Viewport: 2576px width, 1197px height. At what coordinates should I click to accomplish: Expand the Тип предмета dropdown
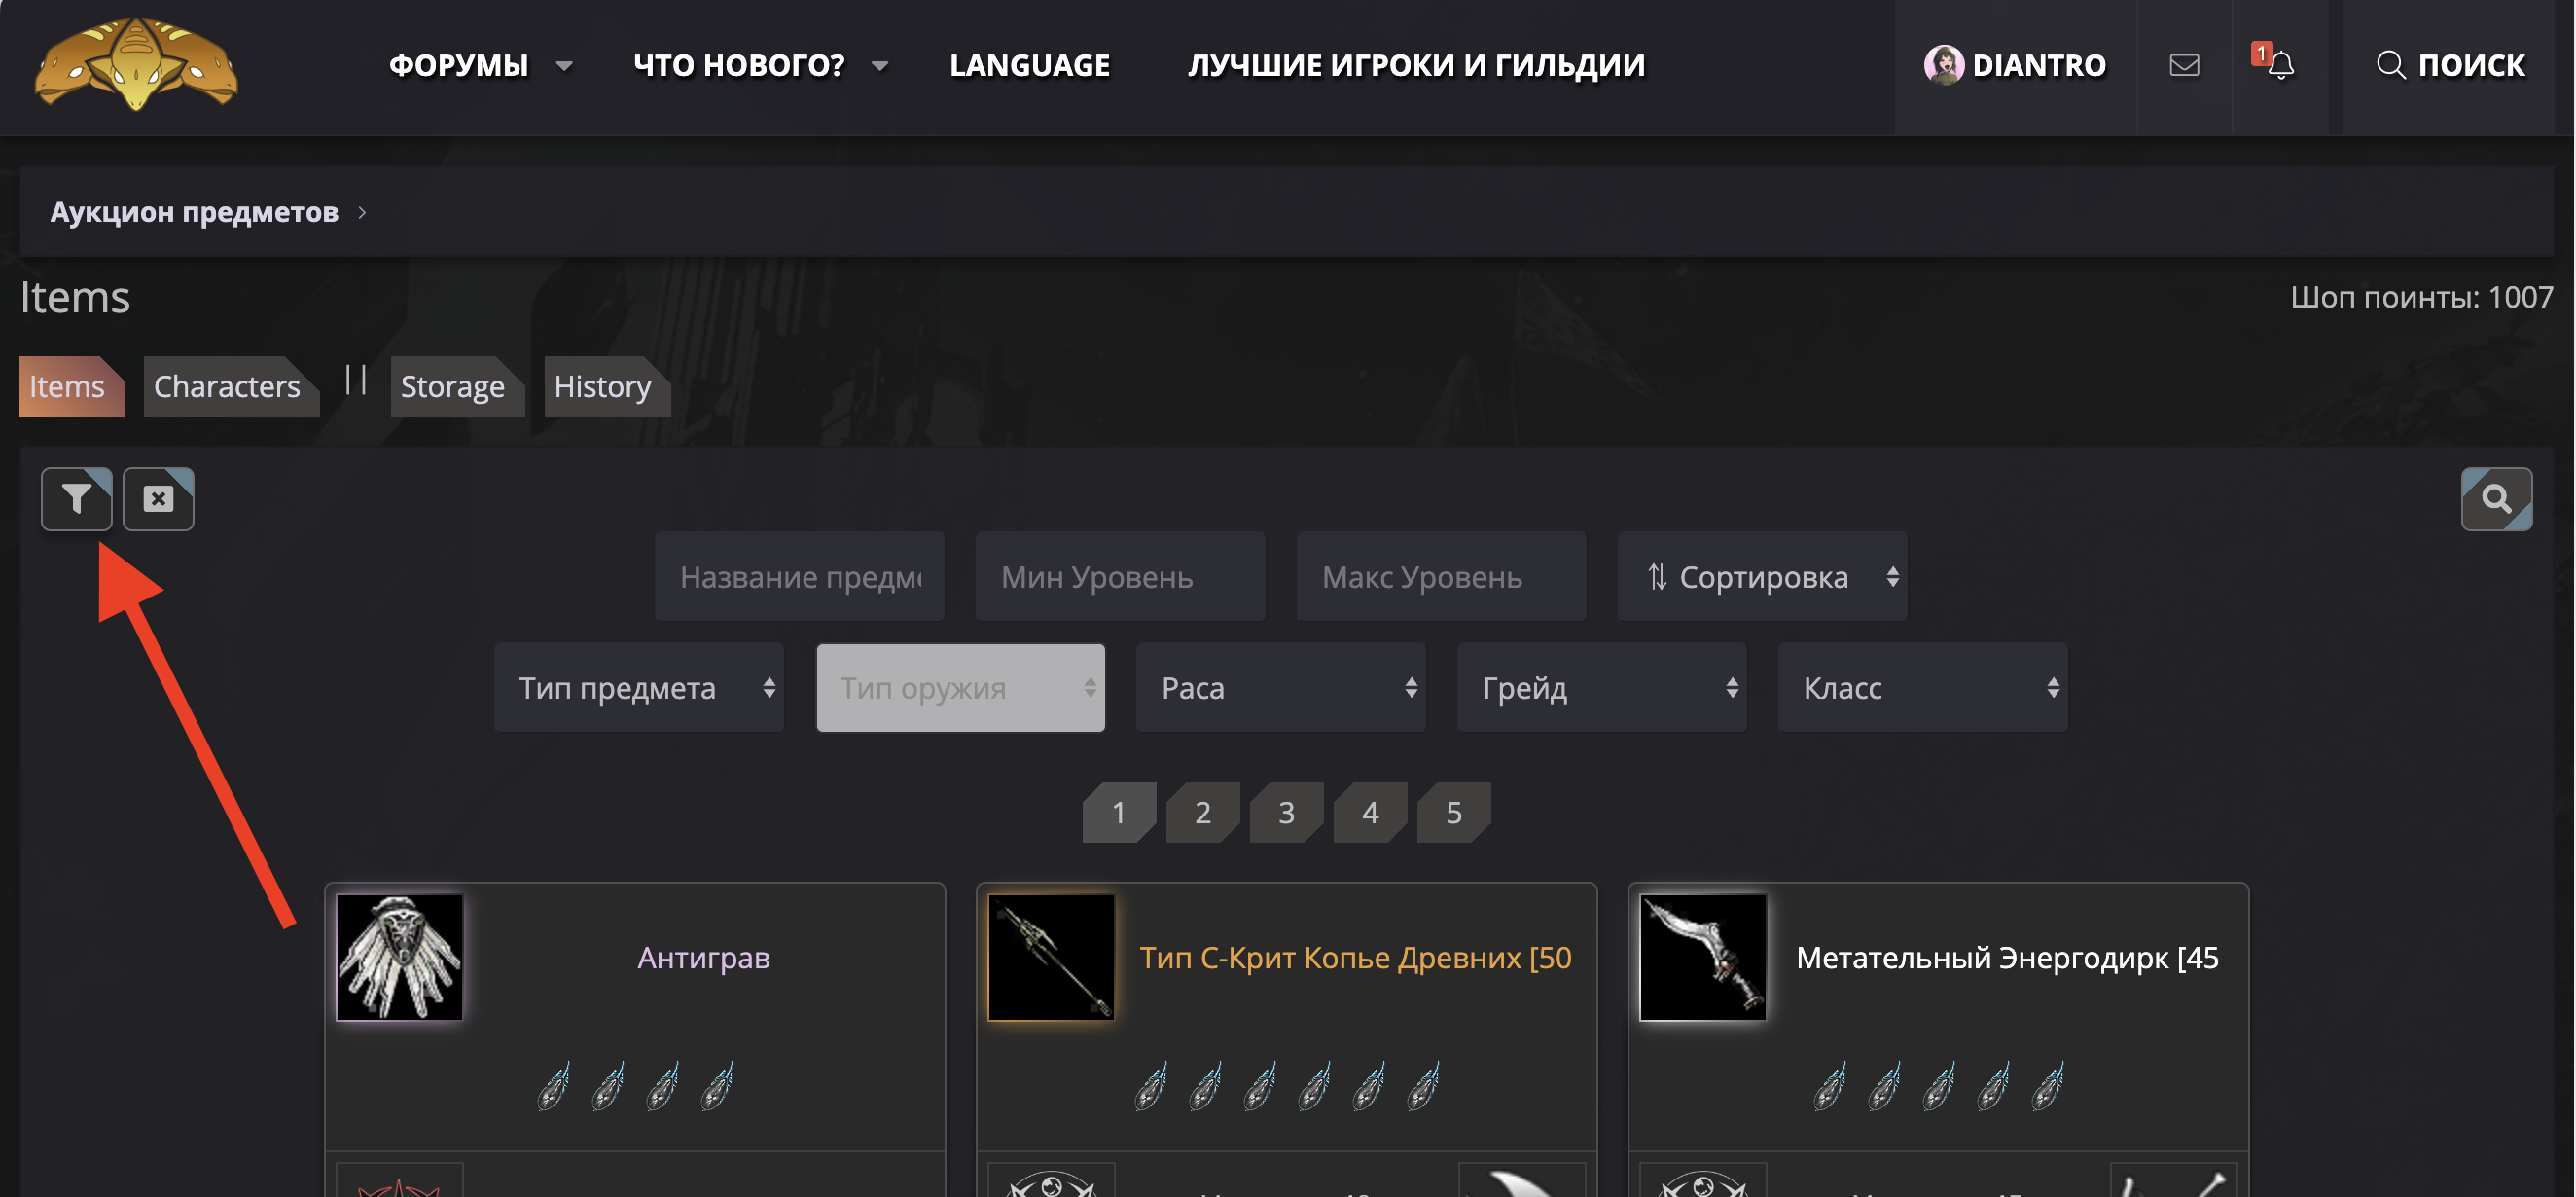[x=638, y=688]
